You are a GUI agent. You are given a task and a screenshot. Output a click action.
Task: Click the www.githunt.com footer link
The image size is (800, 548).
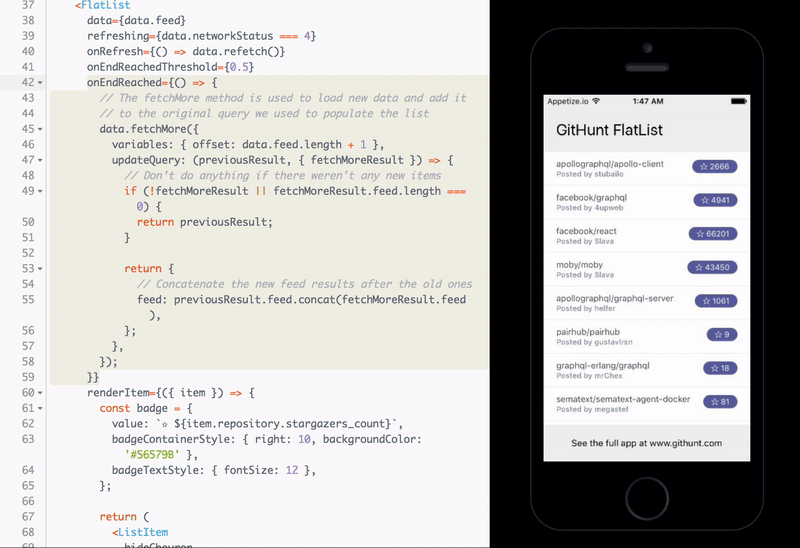coord(685,443)
